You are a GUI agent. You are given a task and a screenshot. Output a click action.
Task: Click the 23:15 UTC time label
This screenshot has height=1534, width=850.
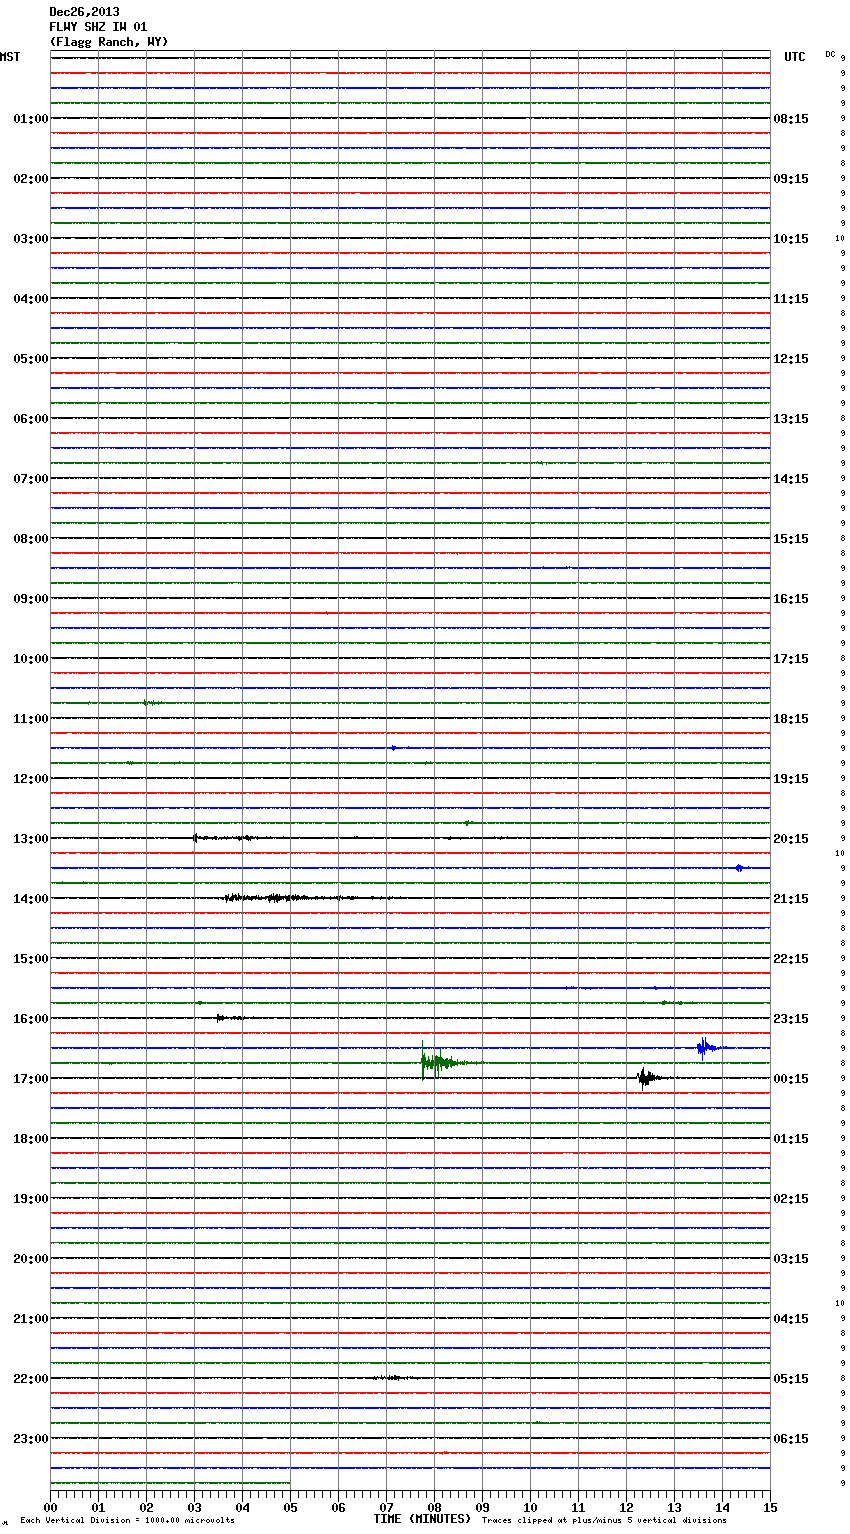(x=791, y=1019)
